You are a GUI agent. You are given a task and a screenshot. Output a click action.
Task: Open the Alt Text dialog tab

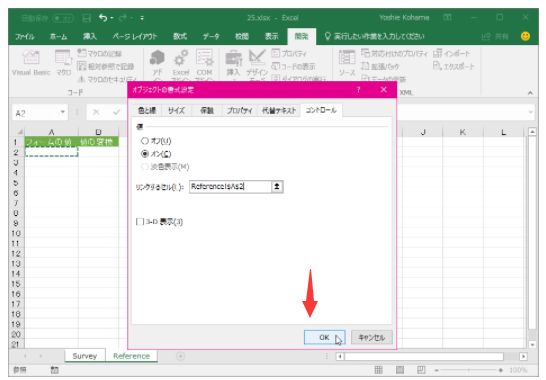click(x=279, y=110)
